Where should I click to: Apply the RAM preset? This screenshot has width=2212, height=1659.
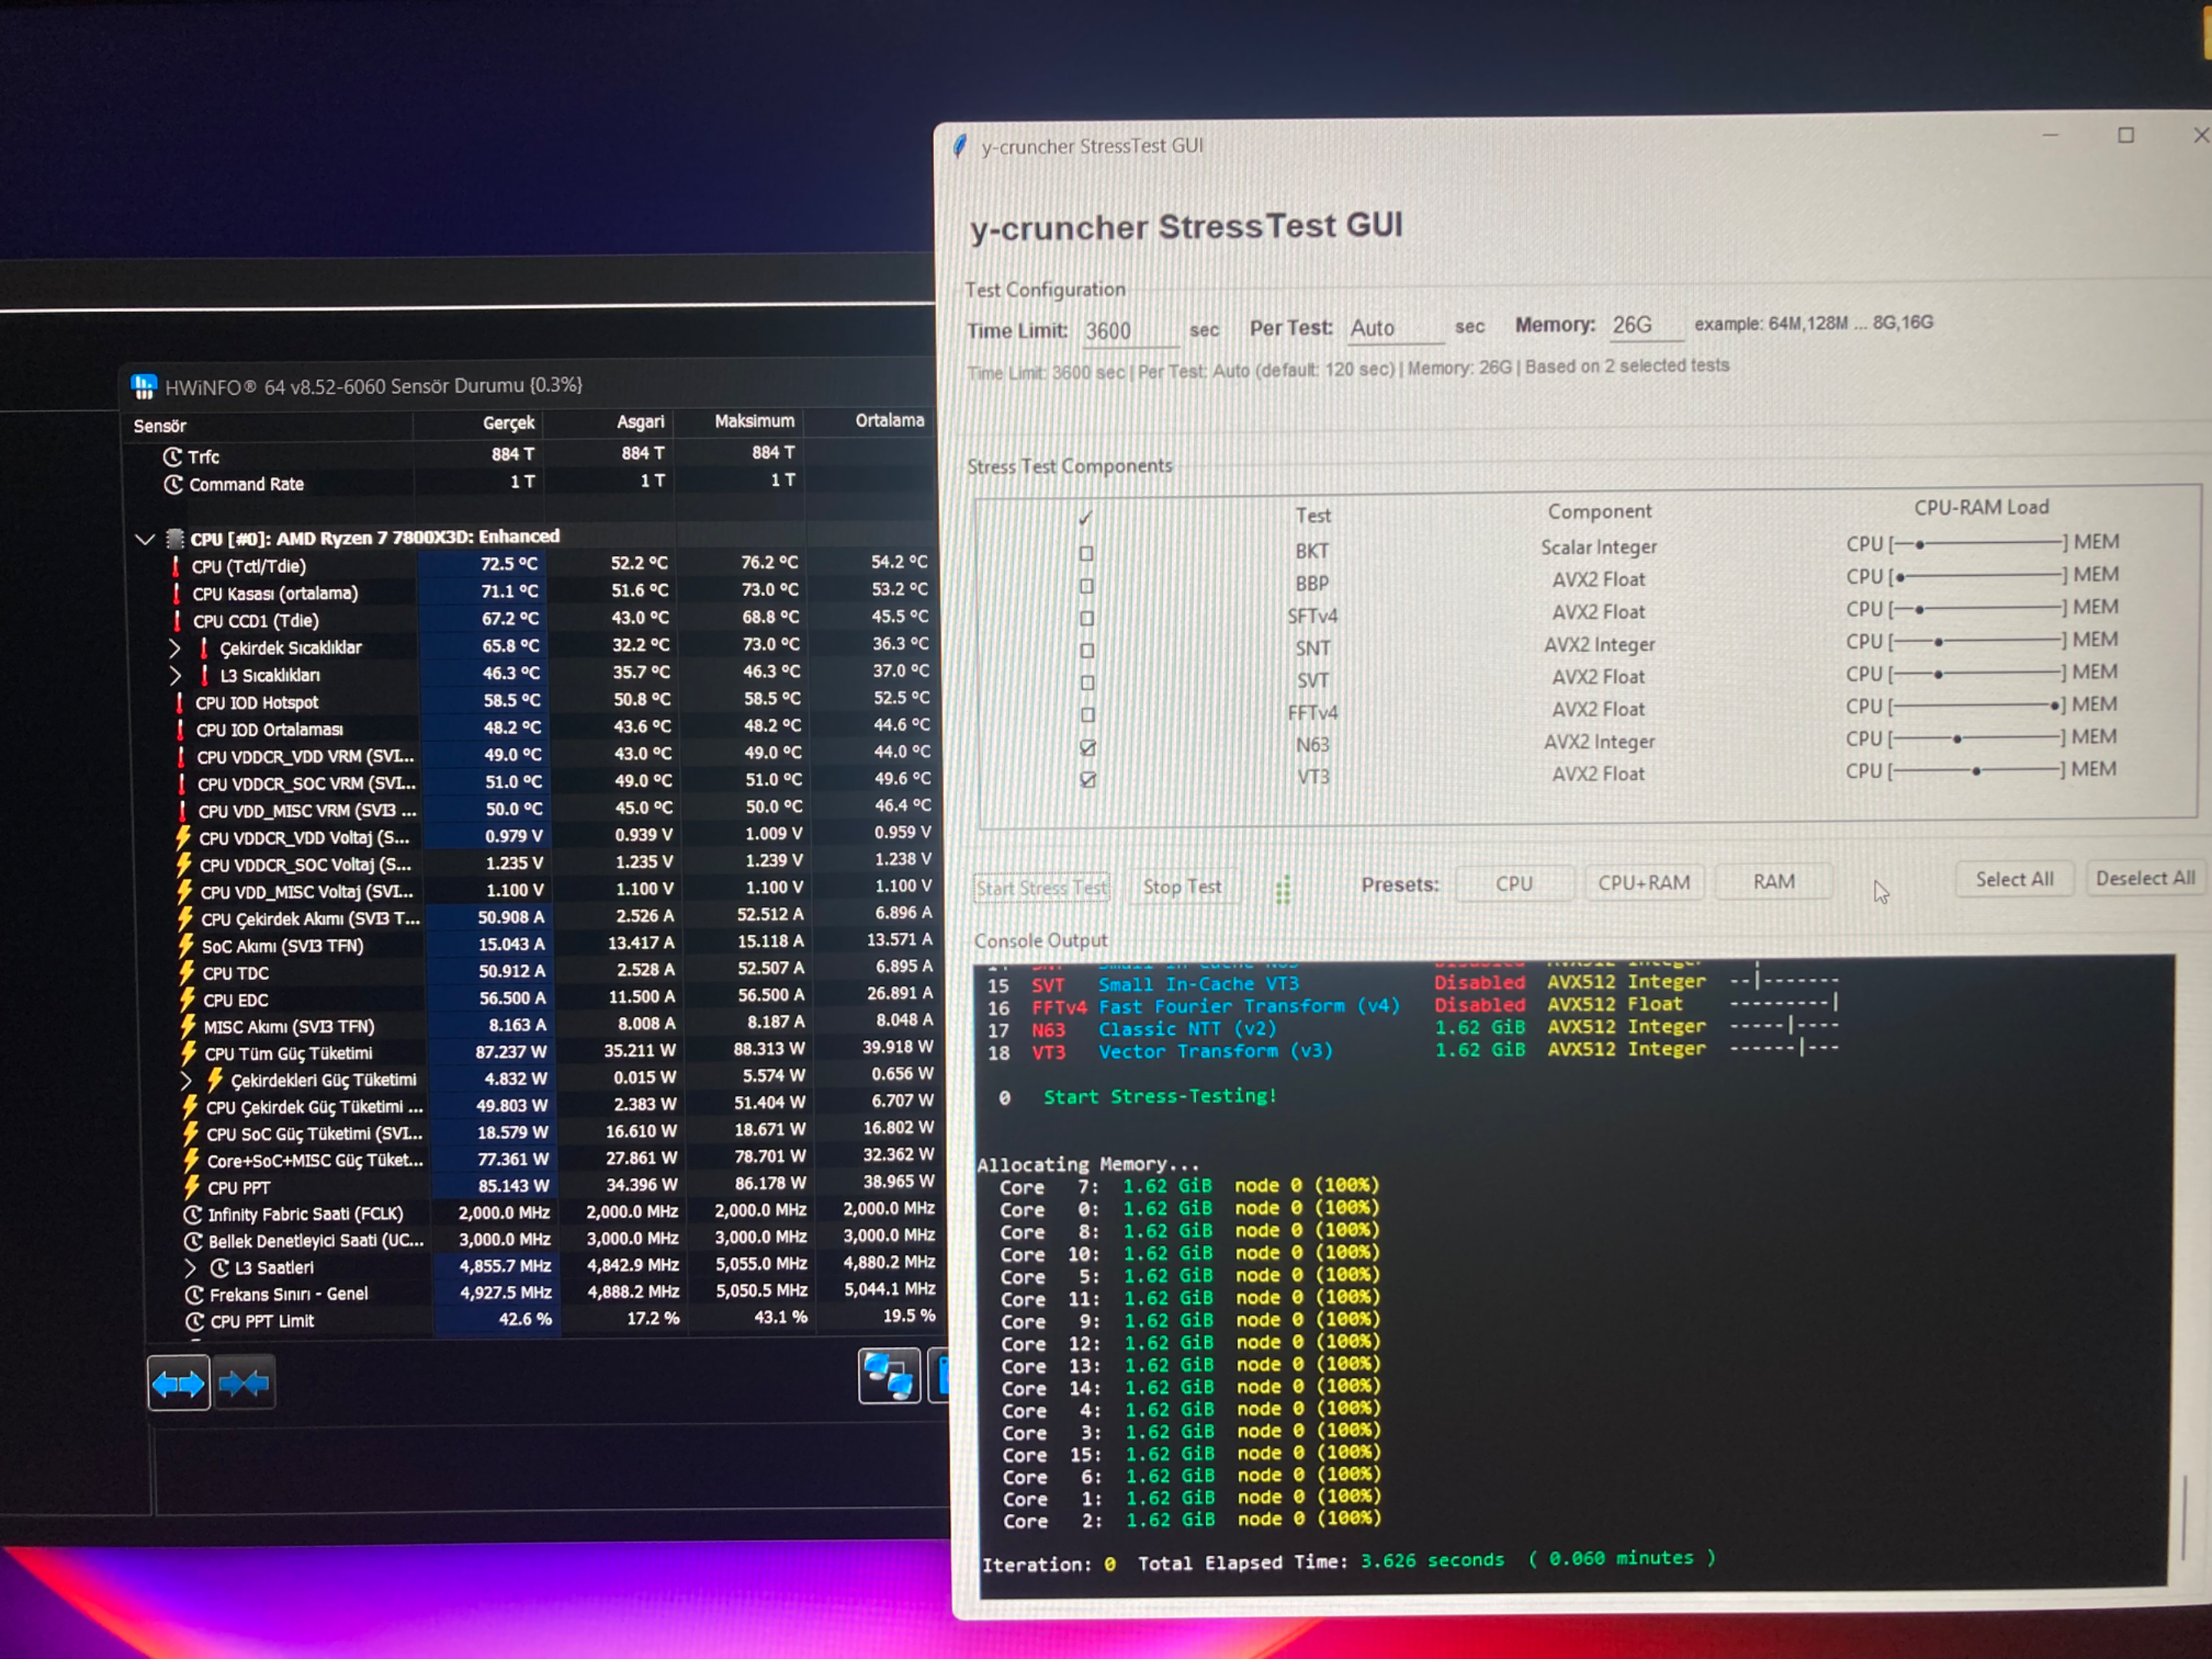click(x=1774, y=882)
